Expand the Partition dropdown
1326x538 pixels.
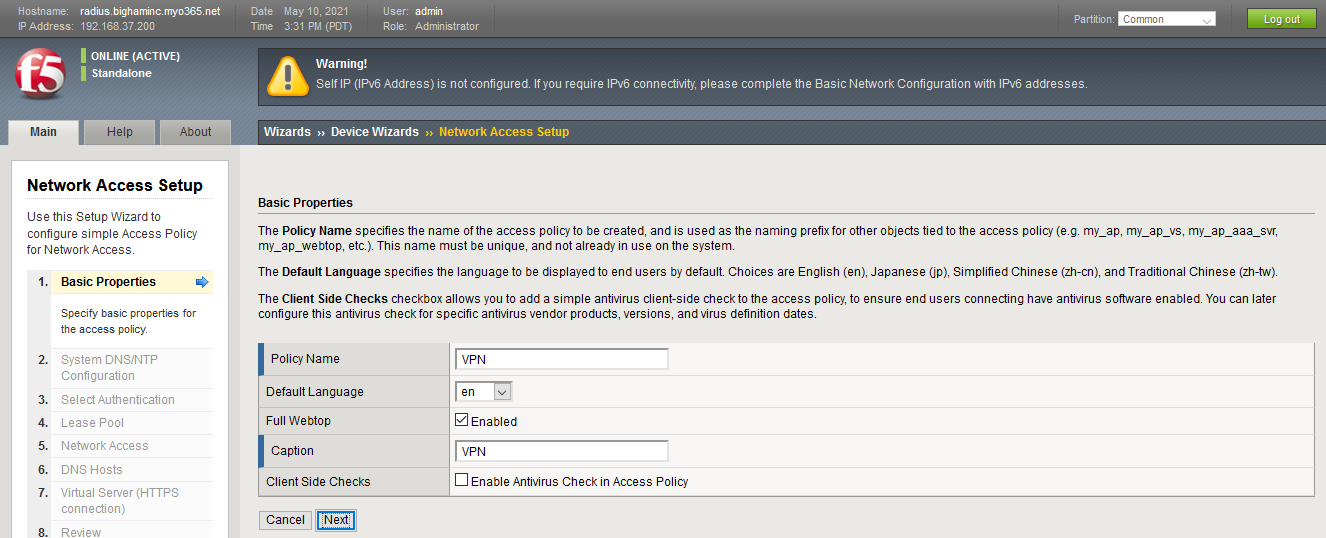[x=1167, y=19]
